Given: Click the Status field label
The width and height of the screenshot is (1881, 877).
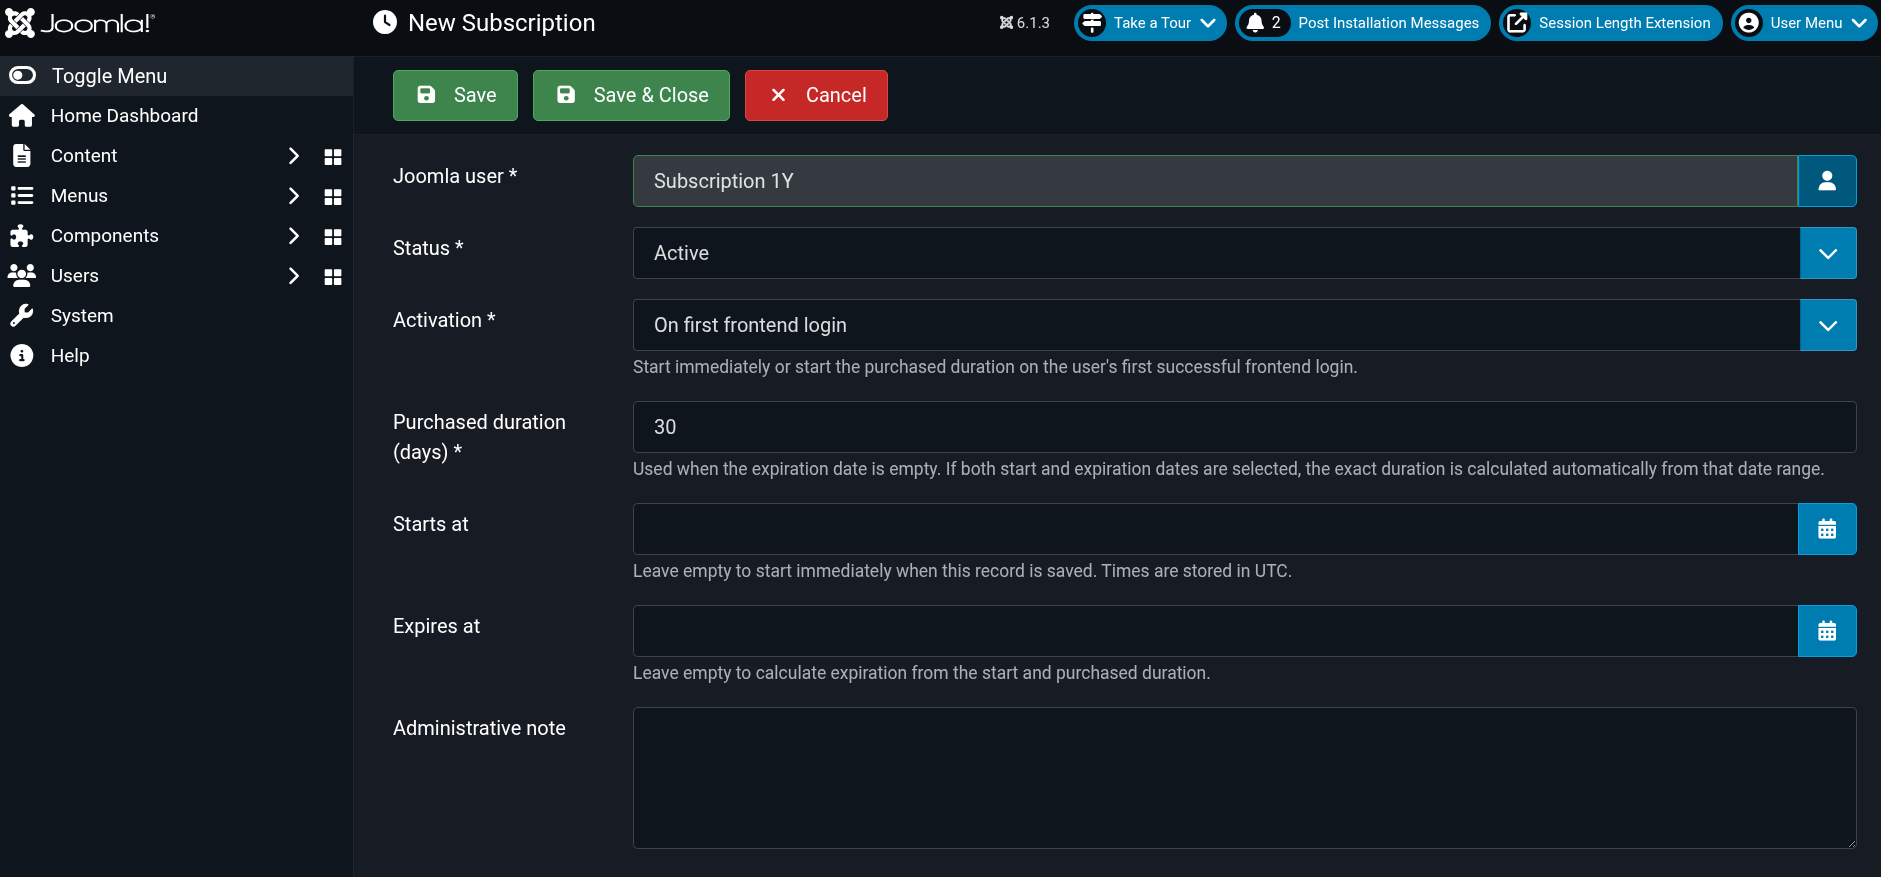Looking at the screenshot, I should point(428,248).
